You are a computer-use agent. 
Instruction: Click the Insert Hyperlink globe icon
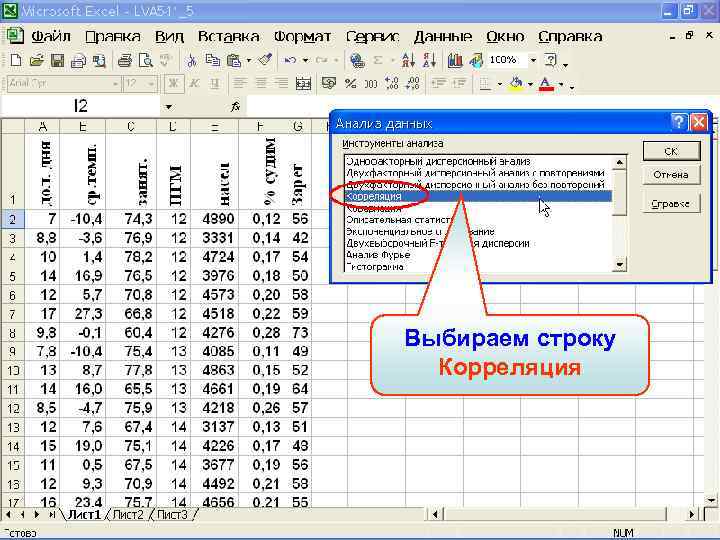click(x=357, y=60)
